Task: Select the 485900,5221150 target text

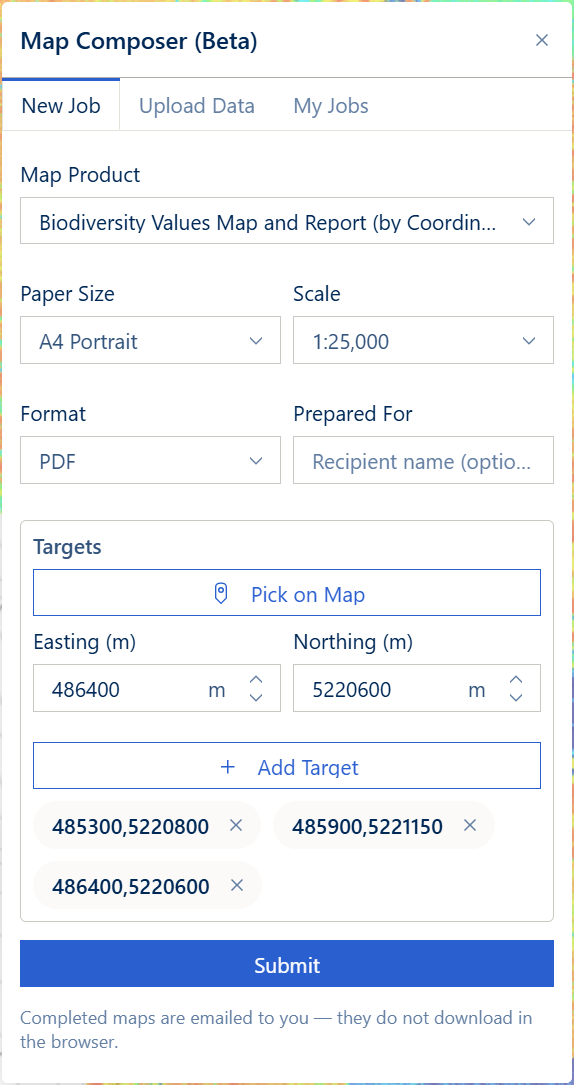Action: [367, 826]
